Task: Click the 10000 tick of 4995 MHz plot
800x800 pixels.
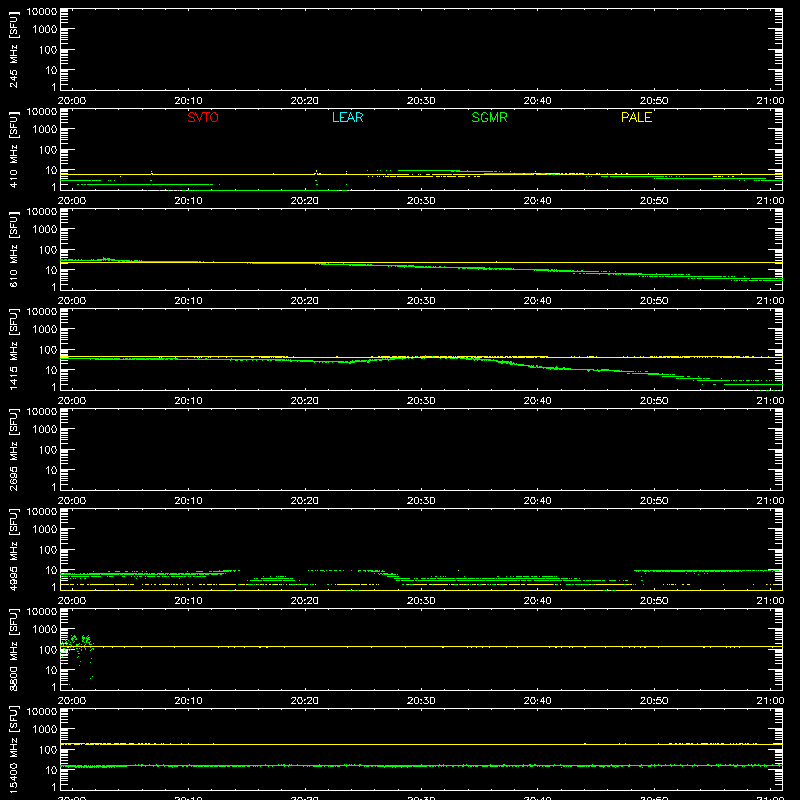Action: (x=42, y=512)
